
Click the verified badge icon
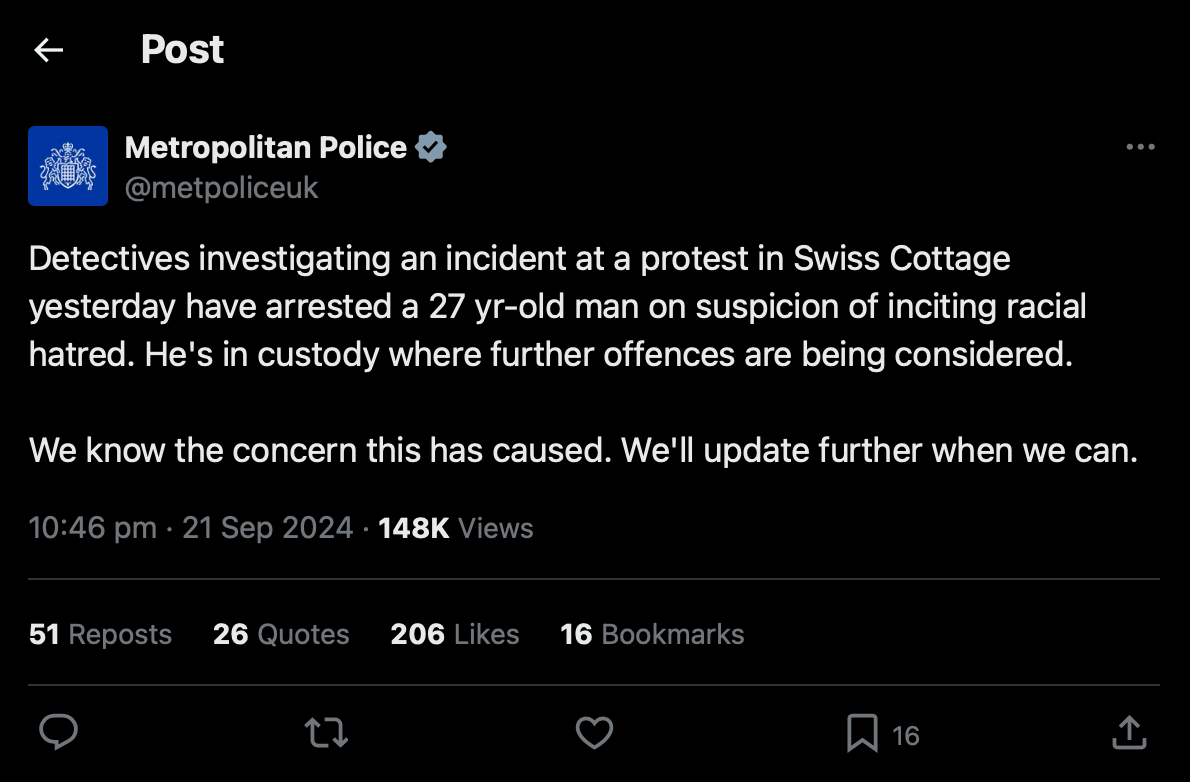pyautogui.click(x=431, y=147)
